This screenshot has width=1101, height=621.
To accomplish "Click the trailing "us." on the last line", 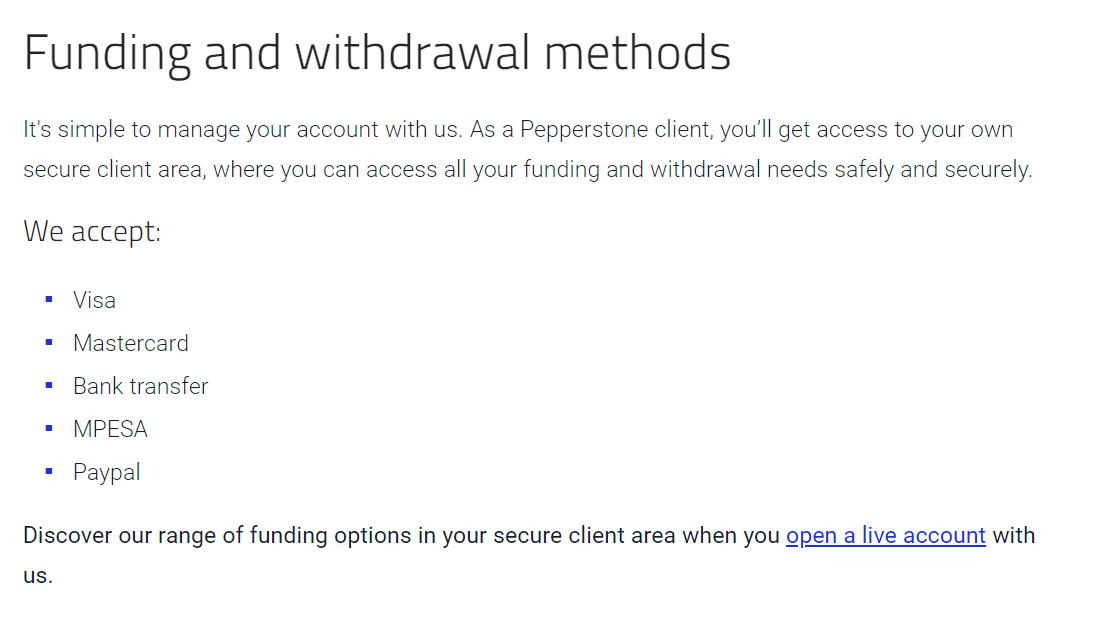I will [x=37, y=576].
